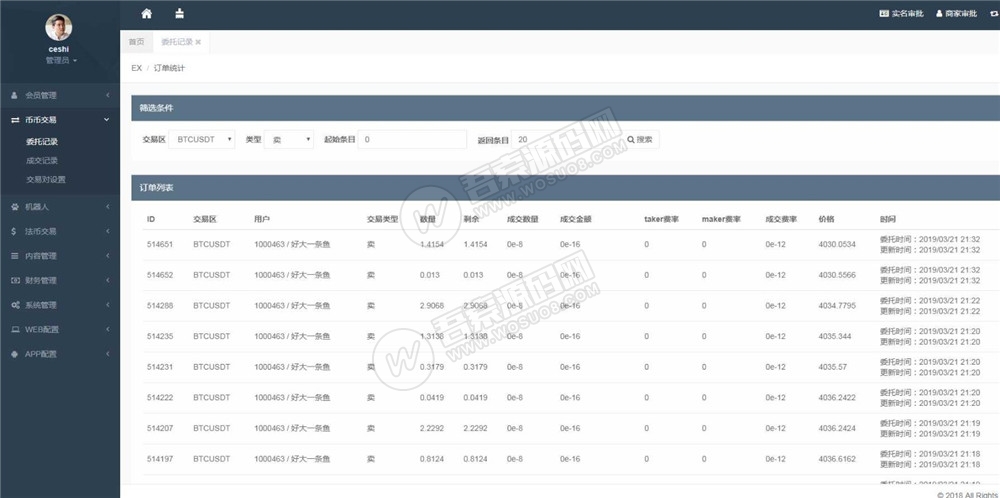1000x498 pixels.
Task: Click the user icon of 会员管理
Action: click(15, 95)
